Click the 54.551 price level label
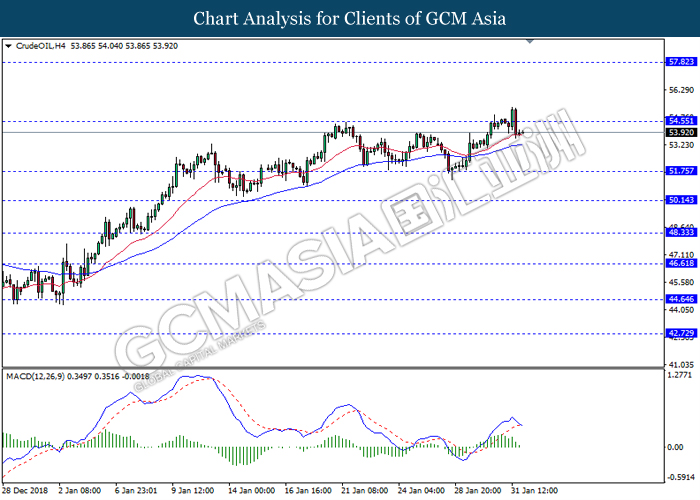The image size is (700, 500). (x=681, y=121)
